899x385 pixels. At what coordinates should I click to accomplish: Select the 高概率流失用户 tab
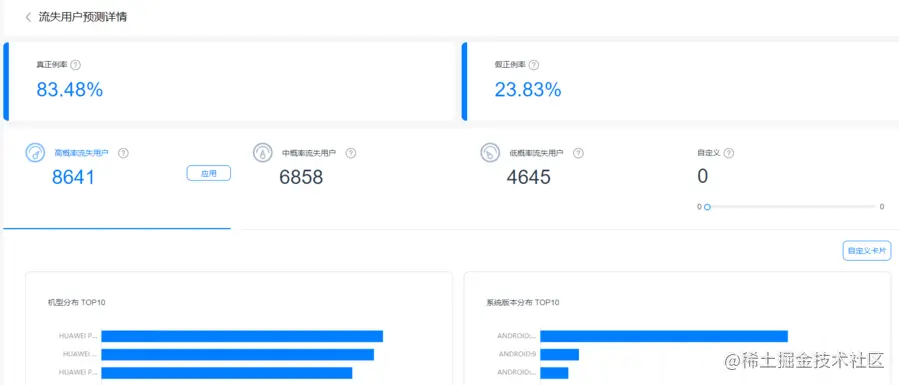point(117,179)
